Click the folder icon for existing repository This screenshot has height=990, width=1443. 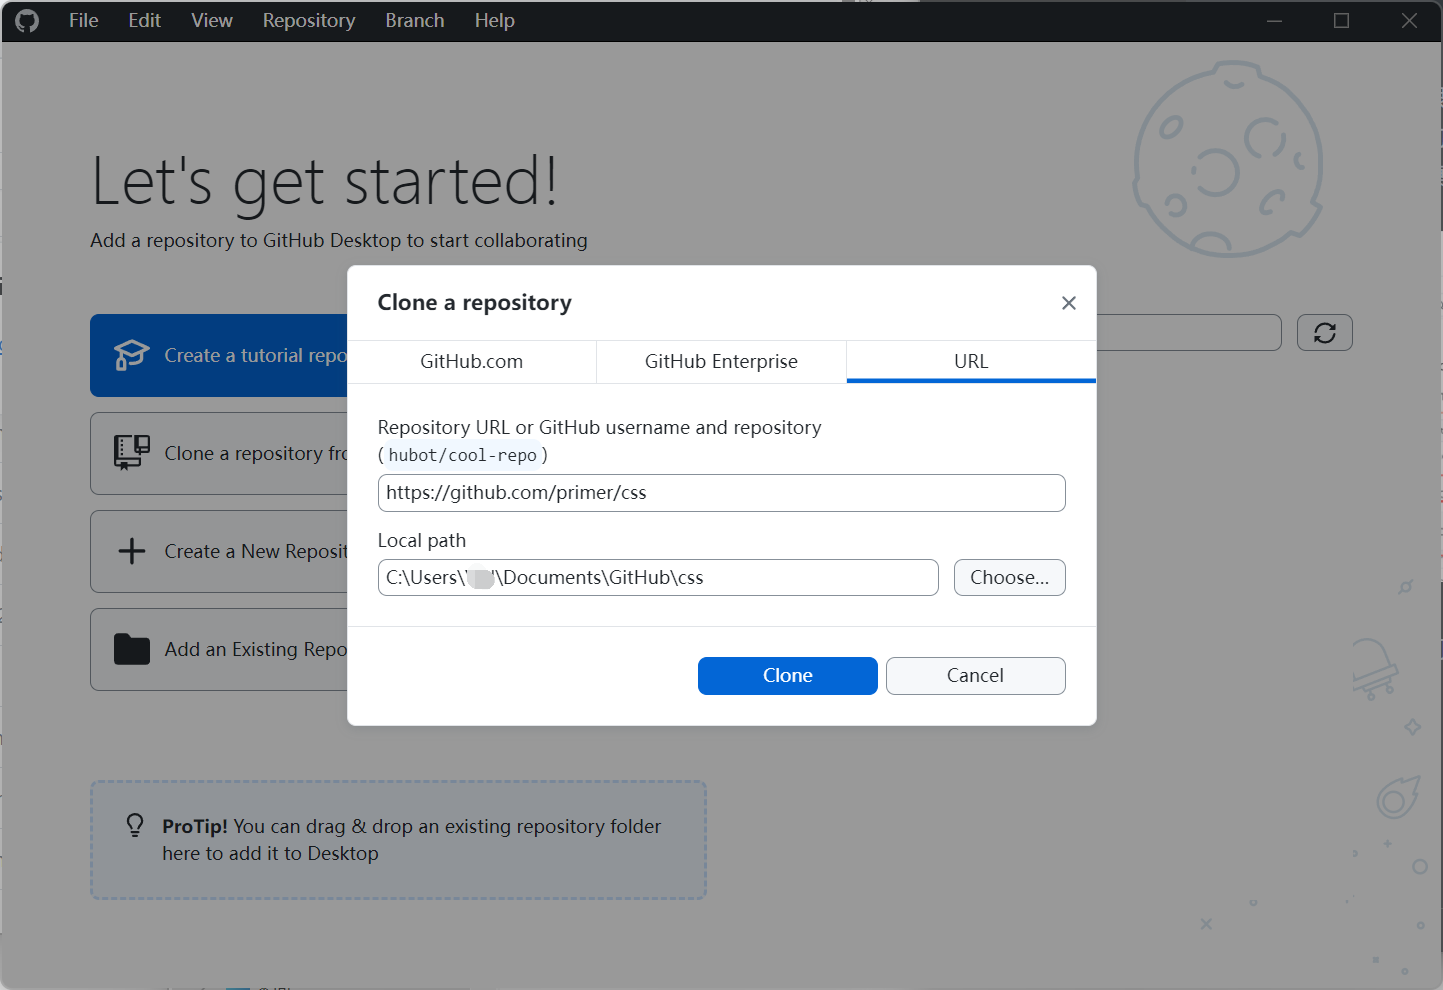point(132,649)
